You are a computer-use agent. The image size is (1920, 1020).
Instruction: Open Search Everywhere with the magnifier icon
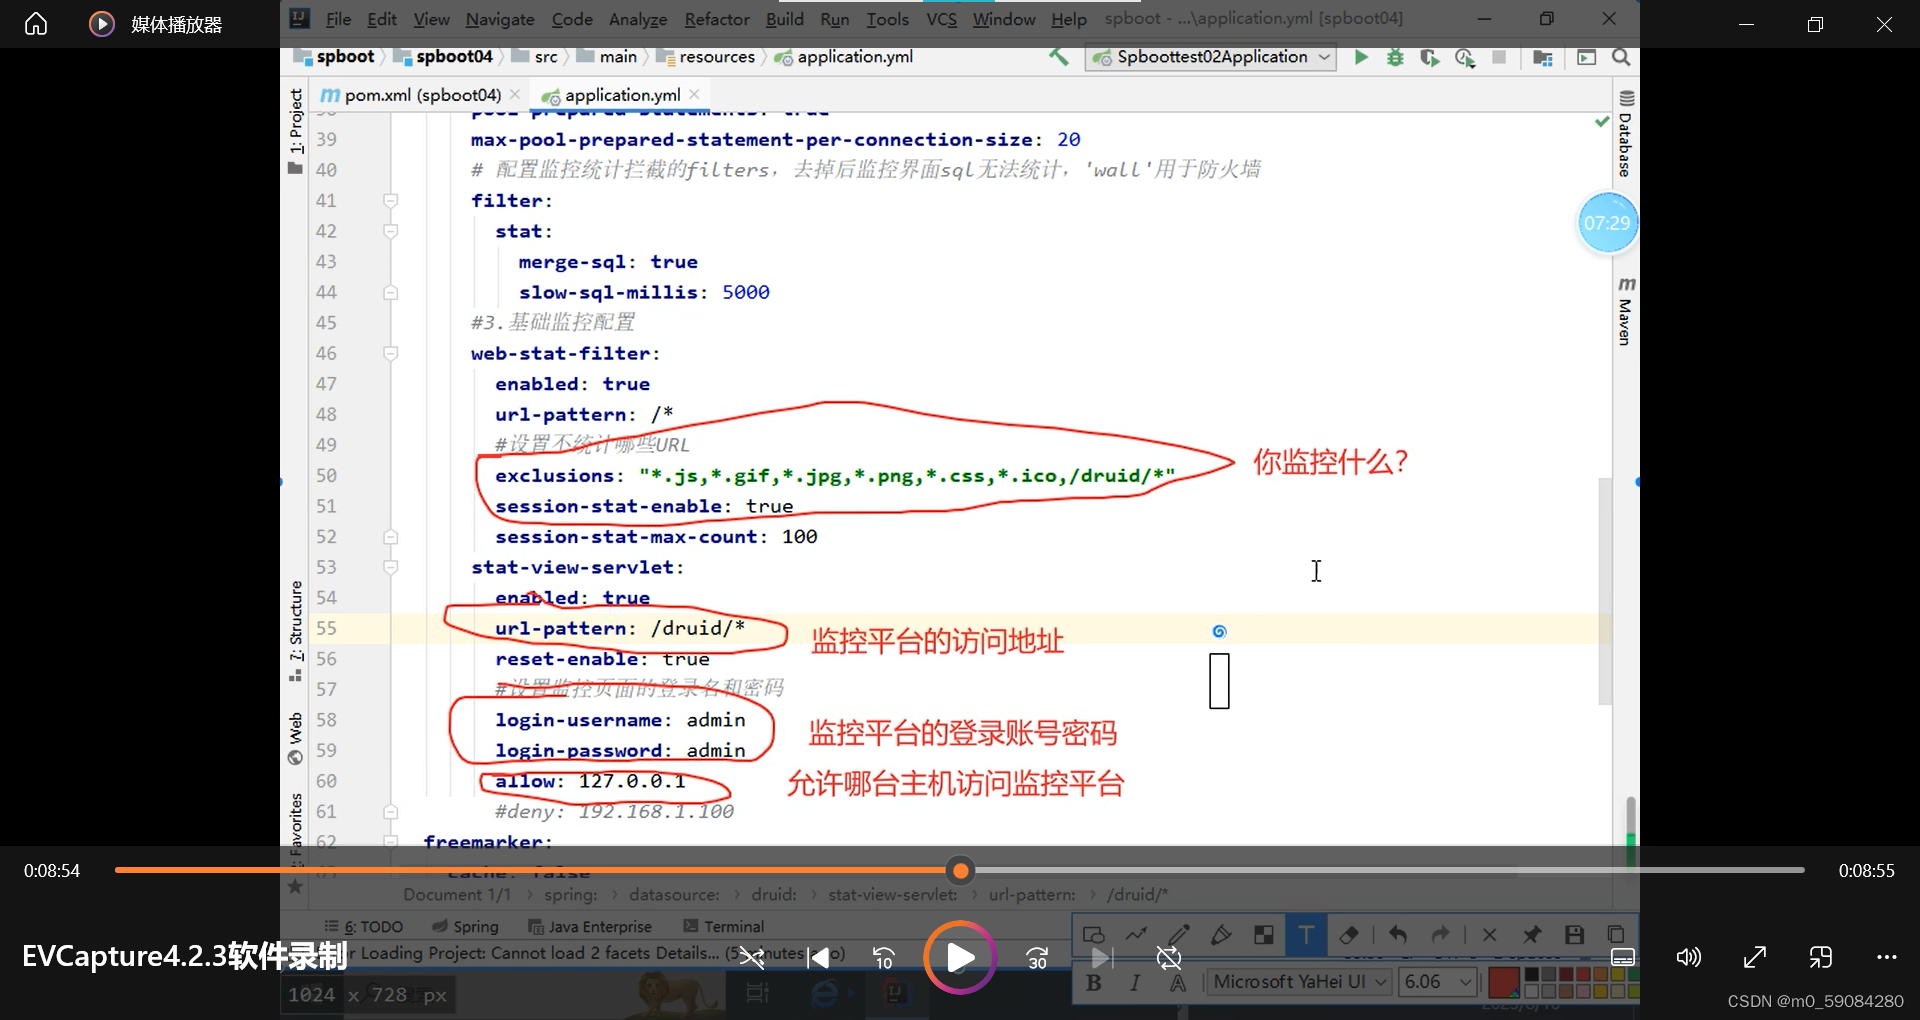[1621, 57]
